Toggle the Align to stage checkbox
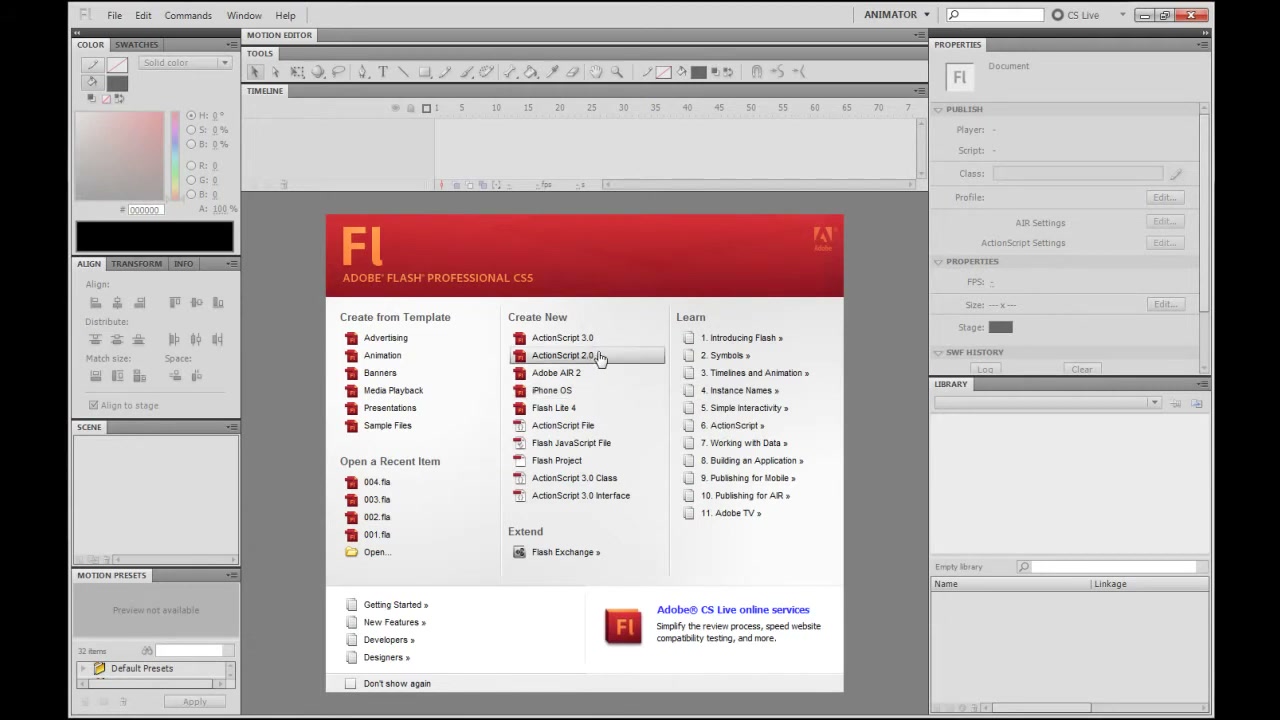1280x720 pixels. pos(94,405)
